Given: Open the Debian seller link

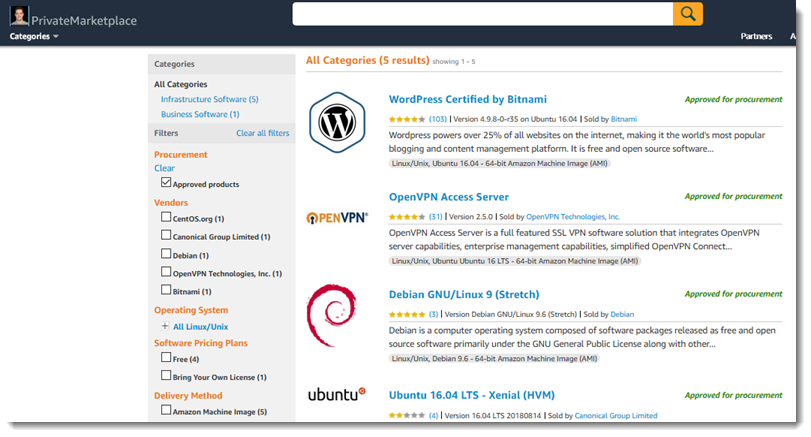Looking at the screenshot, I should (622, 314).
